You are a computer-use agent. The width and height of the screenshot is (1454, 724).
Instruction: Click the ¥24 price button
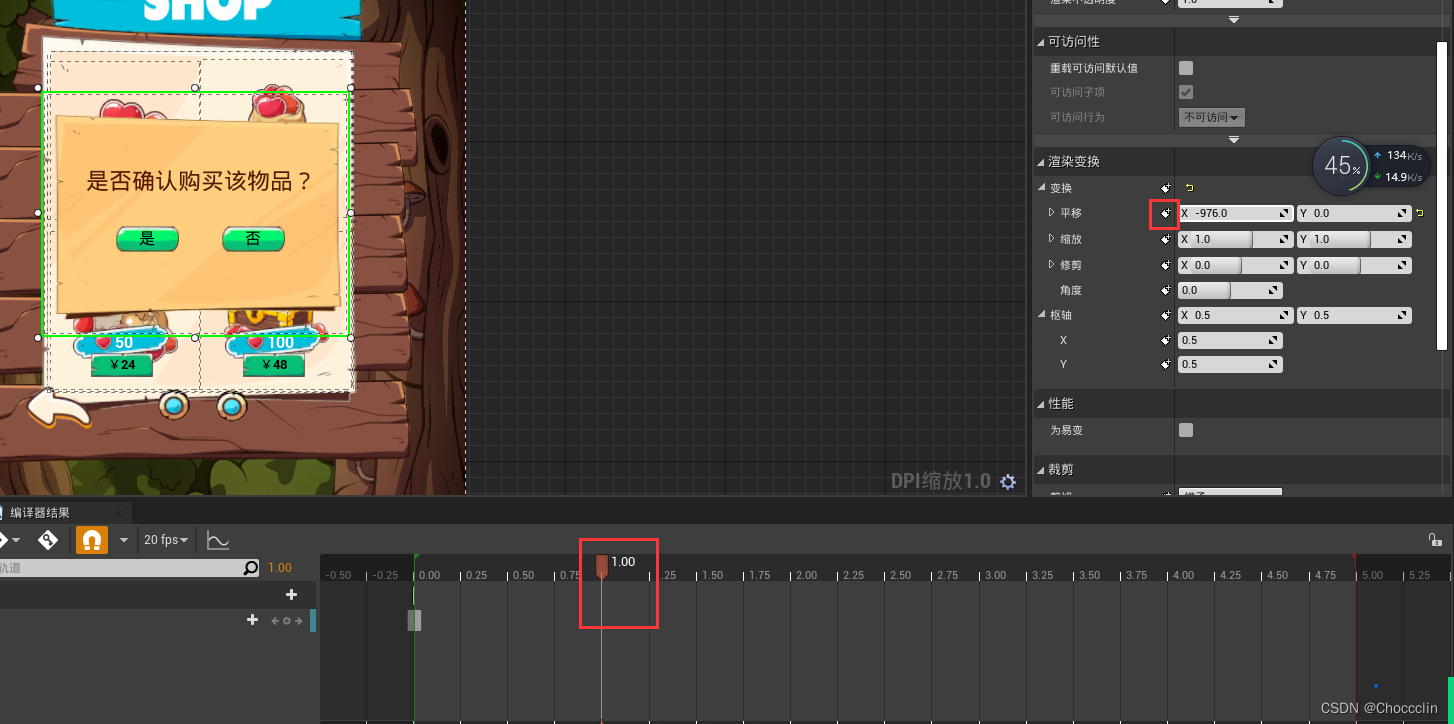121,365
